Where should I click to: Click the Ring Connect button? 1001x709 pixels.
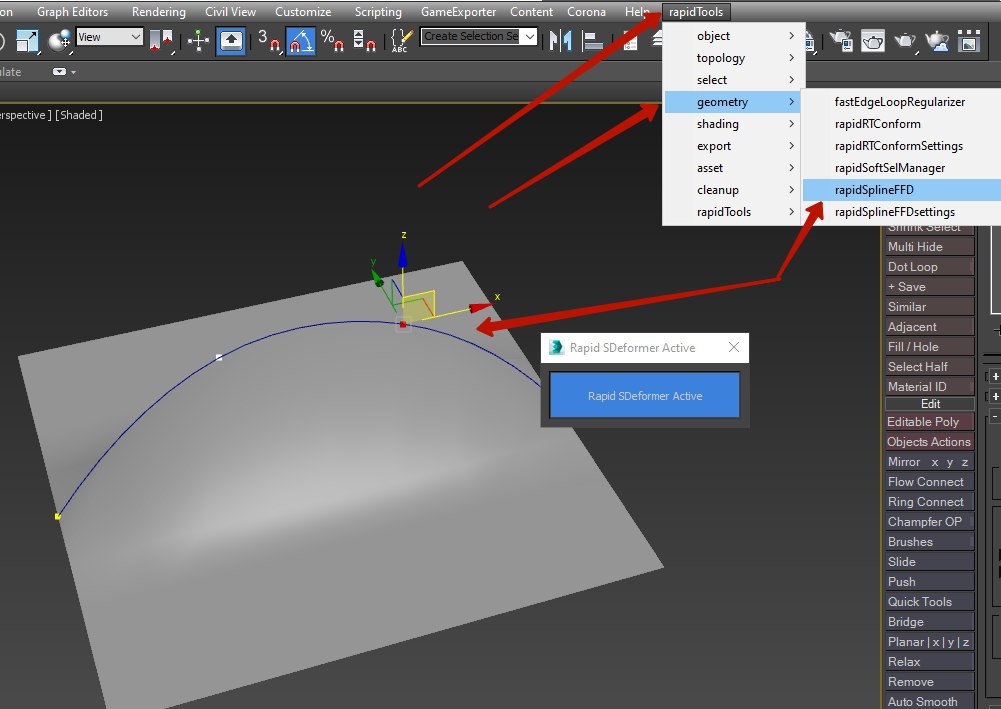pos(930,502)
